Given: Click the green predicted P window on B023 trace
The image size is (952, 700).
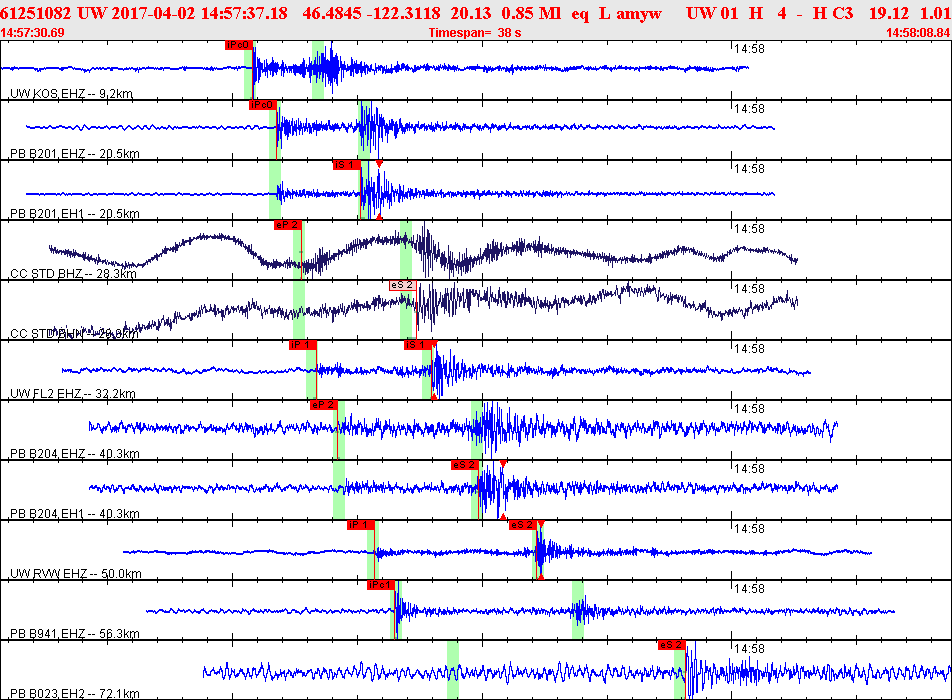Looking at the screenshot, I should tap(452, 670).
